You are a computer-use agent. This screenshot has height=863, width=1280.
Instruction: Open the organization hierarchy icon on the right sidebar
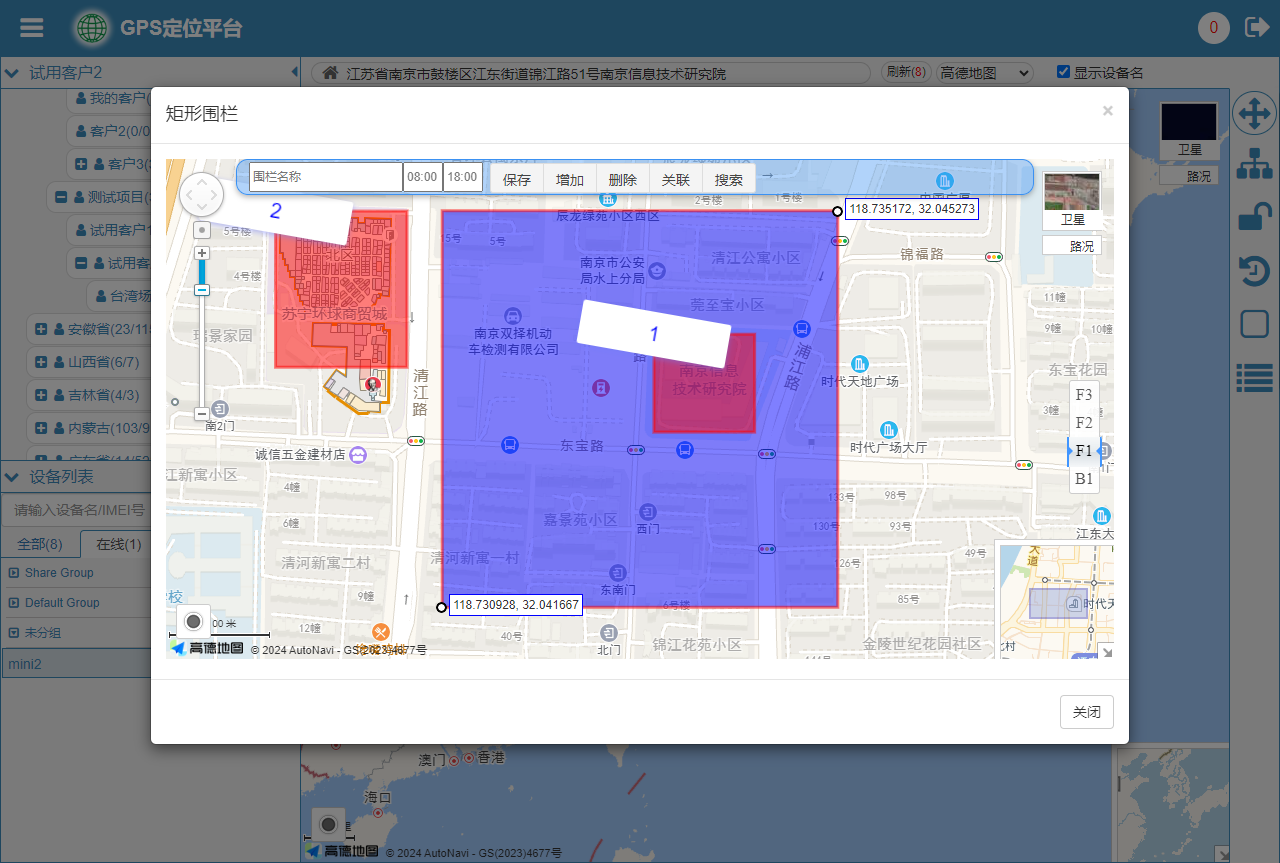(1254, 164)
